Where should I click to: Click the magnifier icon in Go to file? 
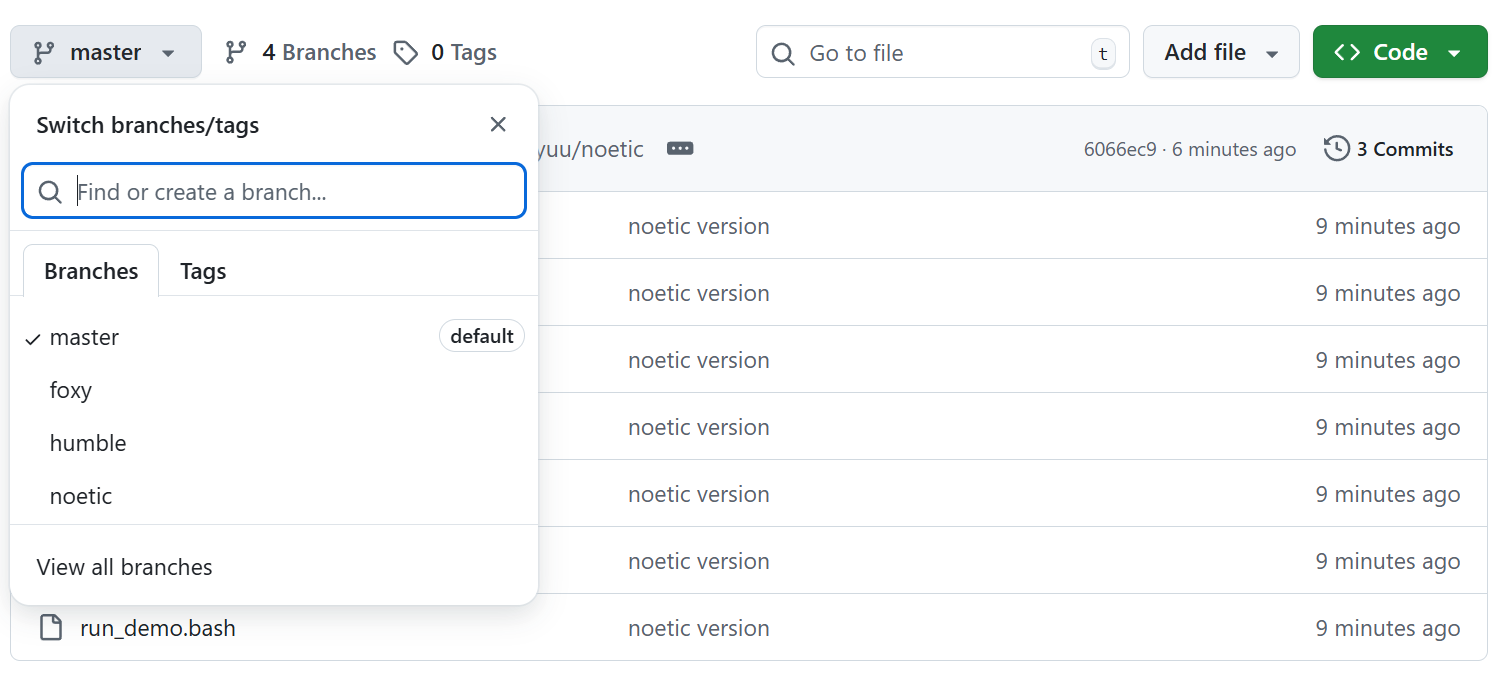coord(784,53)
